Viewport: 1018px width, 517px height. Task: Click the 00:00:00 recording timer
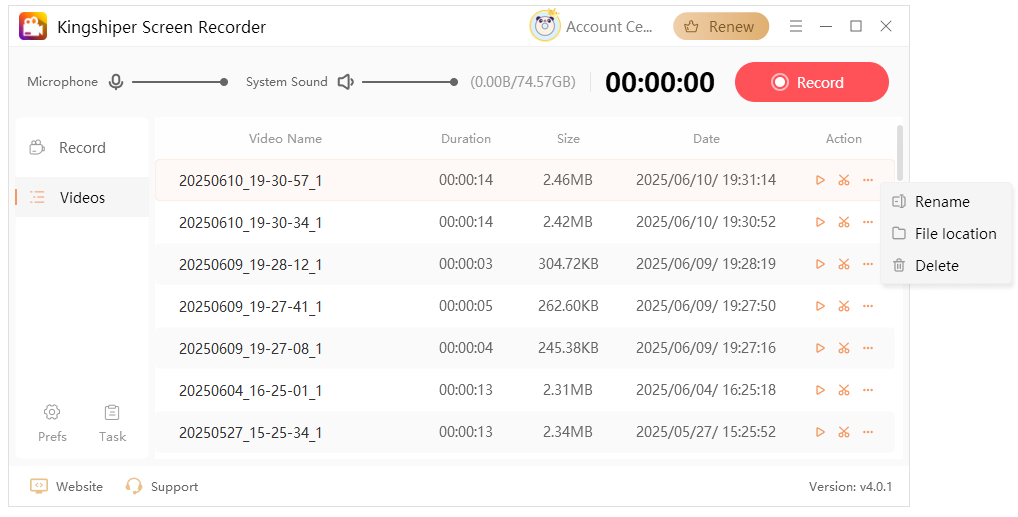pos(660,82)
